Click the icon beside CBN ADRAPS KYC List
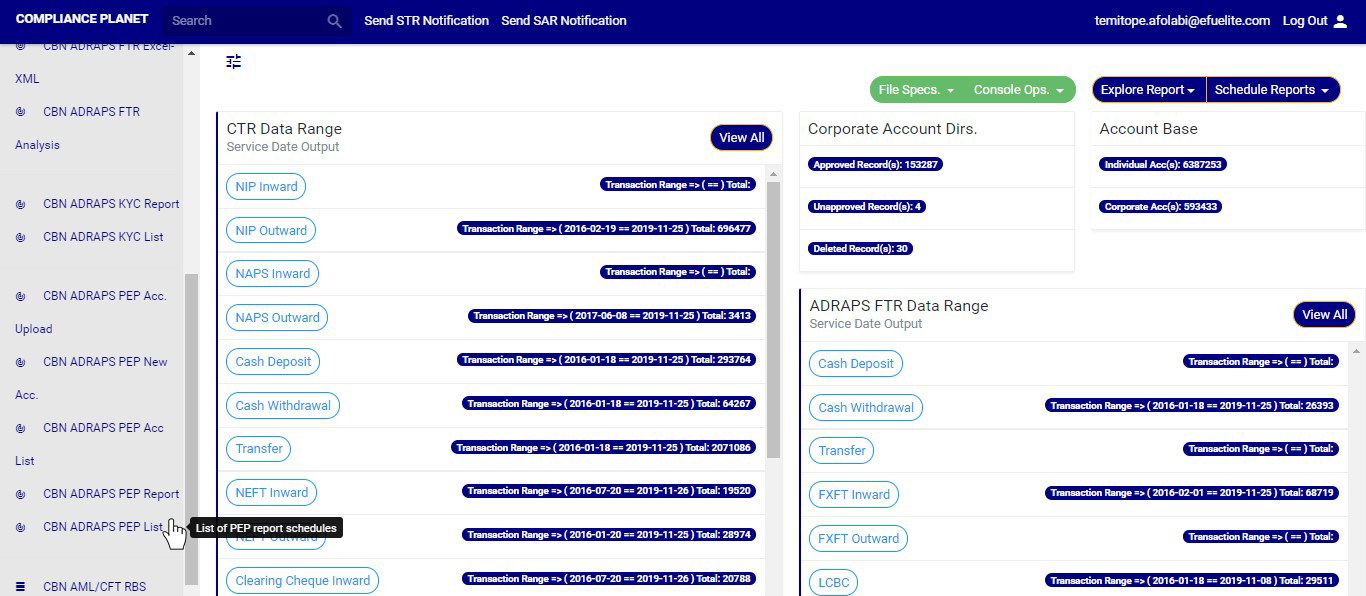Viewport: 1366px width, 596px height. pos(21,237)
